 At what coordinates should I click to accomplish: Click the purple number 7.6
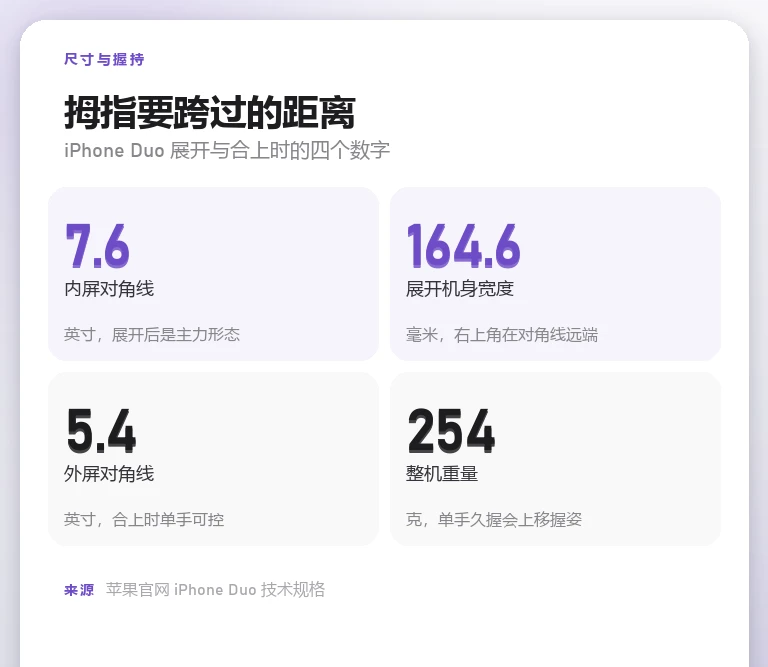[97, 245]
